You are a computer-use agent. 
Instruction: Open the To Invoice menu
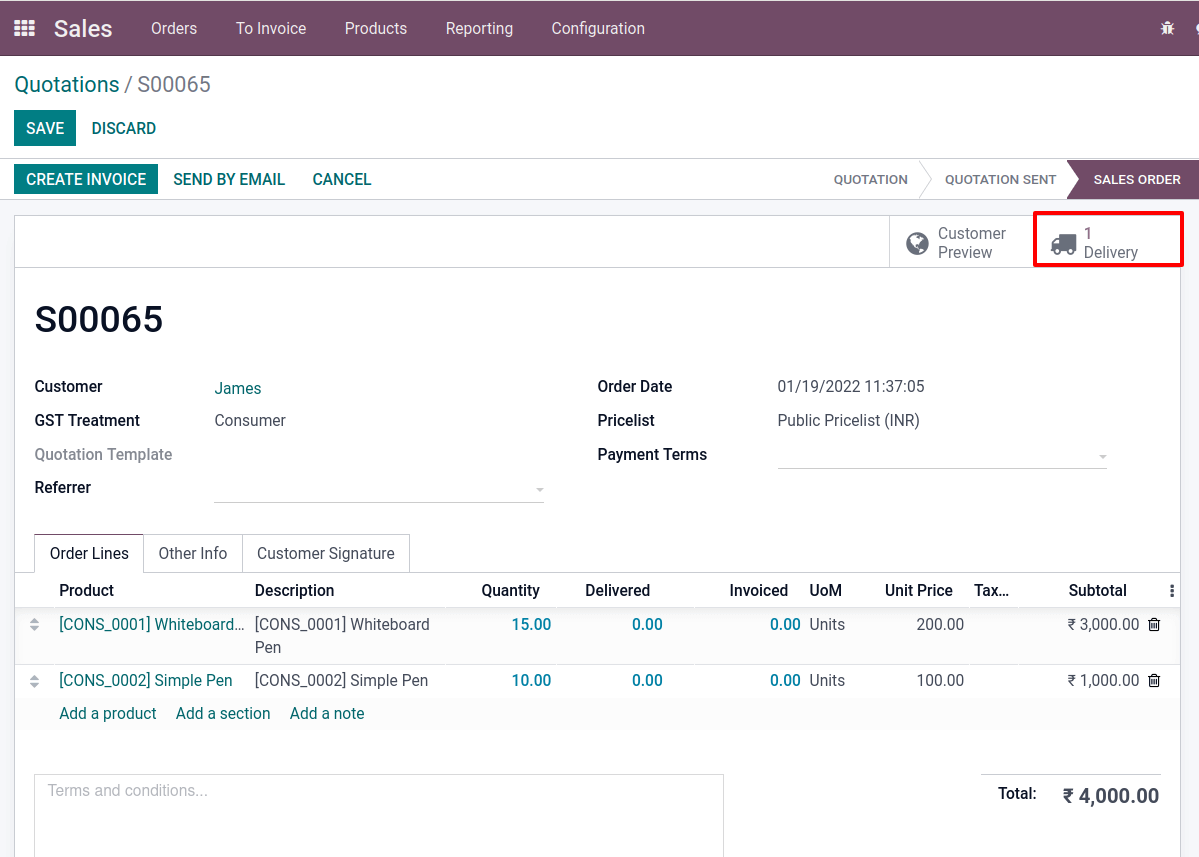coord(271,28)
